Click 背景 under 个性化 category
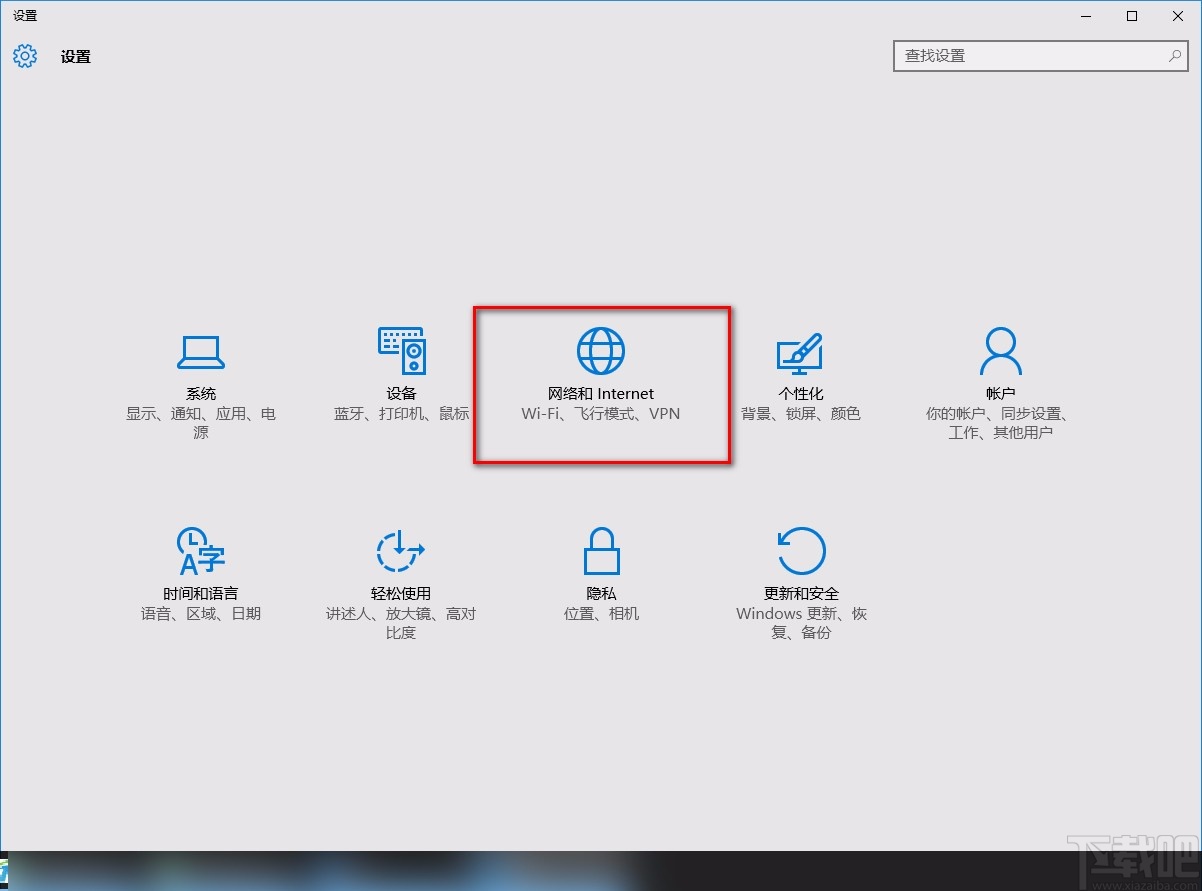 (756, 413)
